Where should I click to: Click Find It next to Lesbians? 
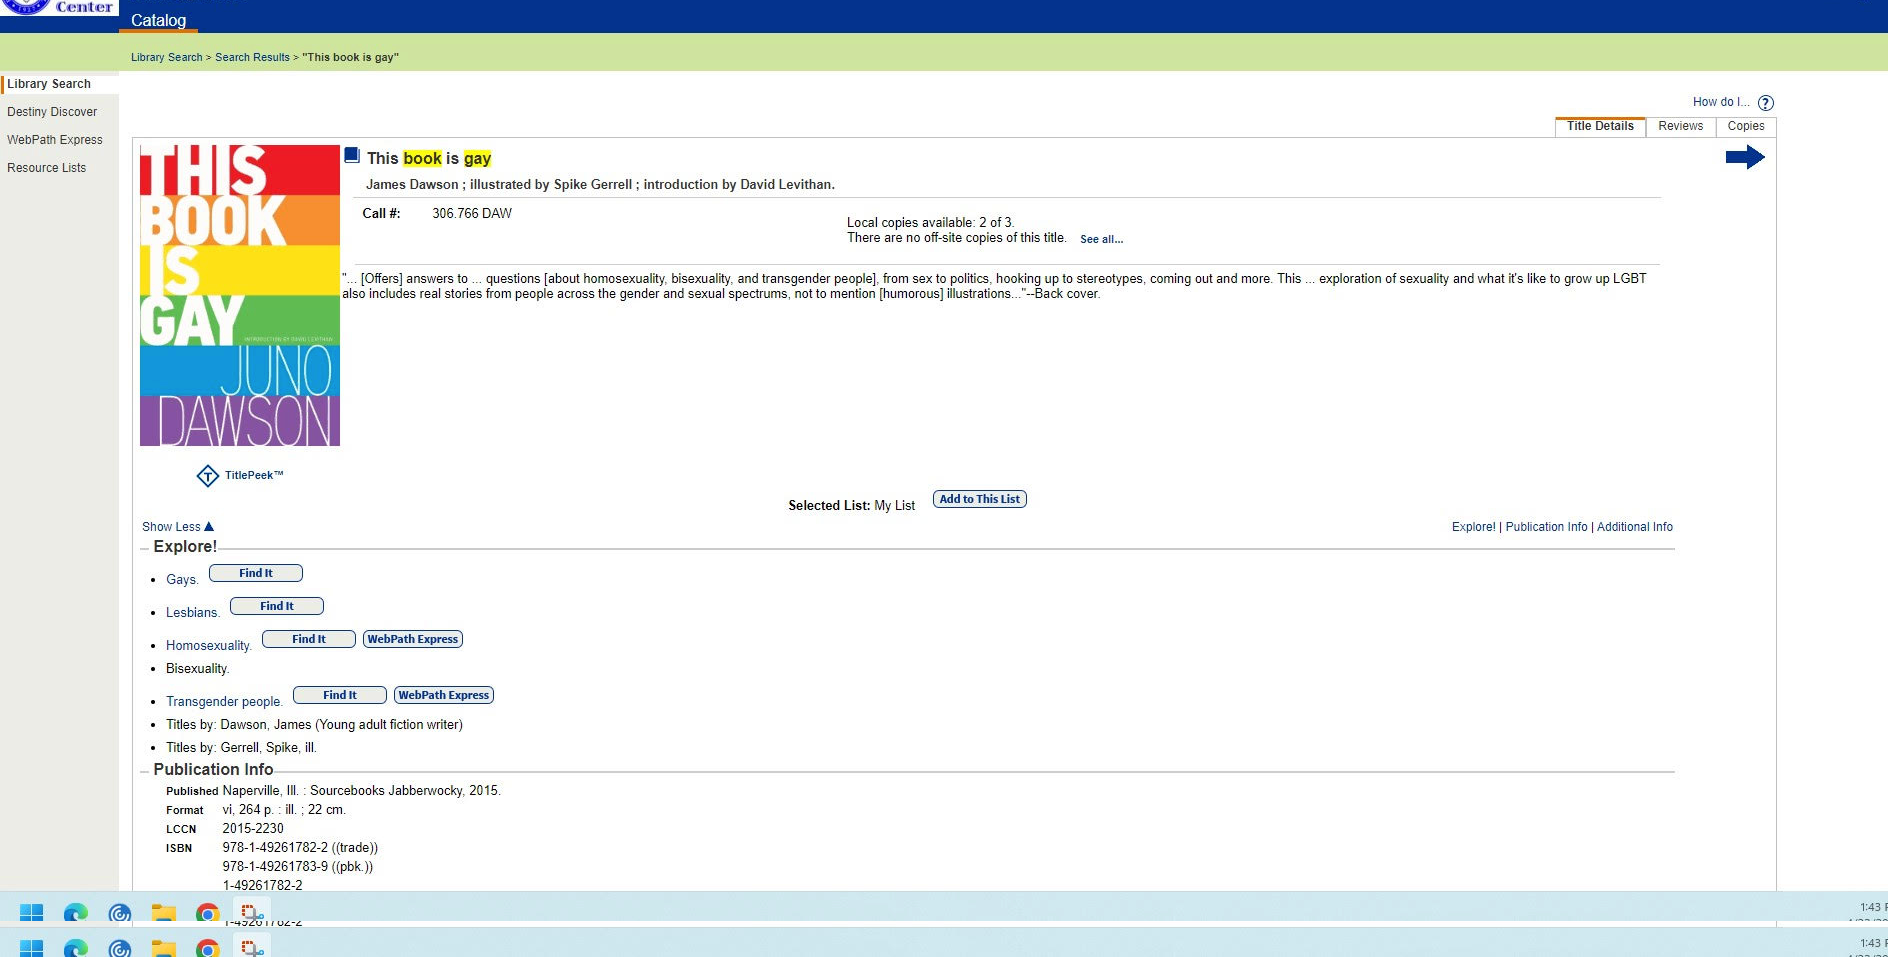(277, 606)
